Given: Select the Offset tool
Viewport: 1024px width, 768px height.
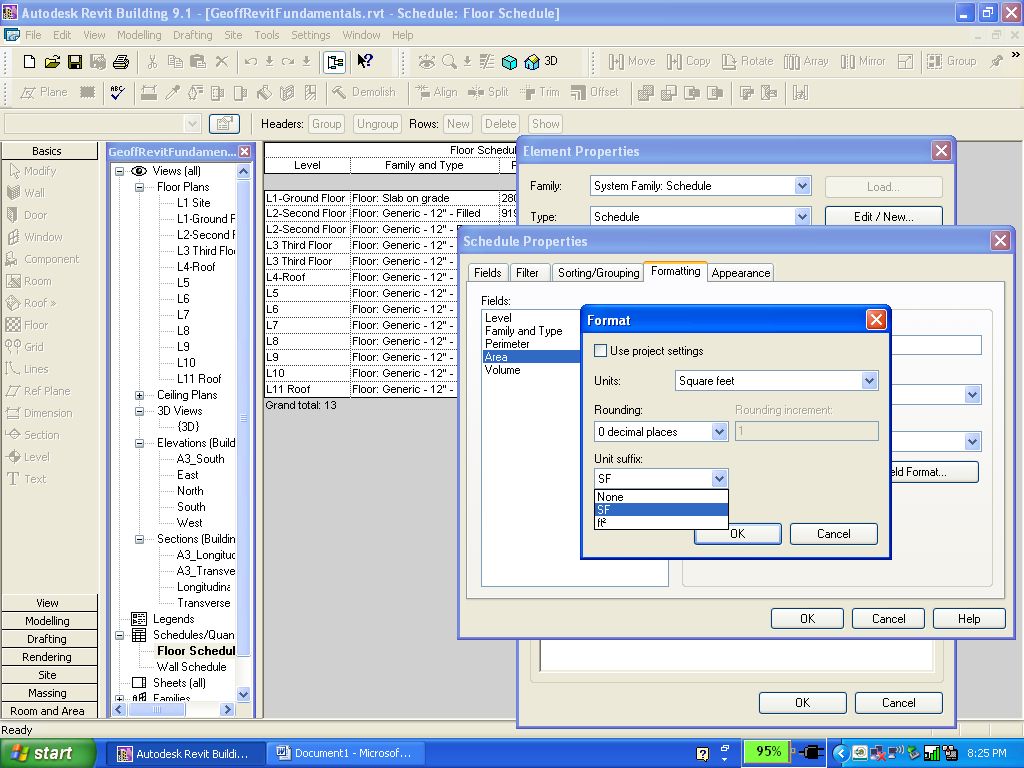Looking at the screenshot, I should click(594, 93).
